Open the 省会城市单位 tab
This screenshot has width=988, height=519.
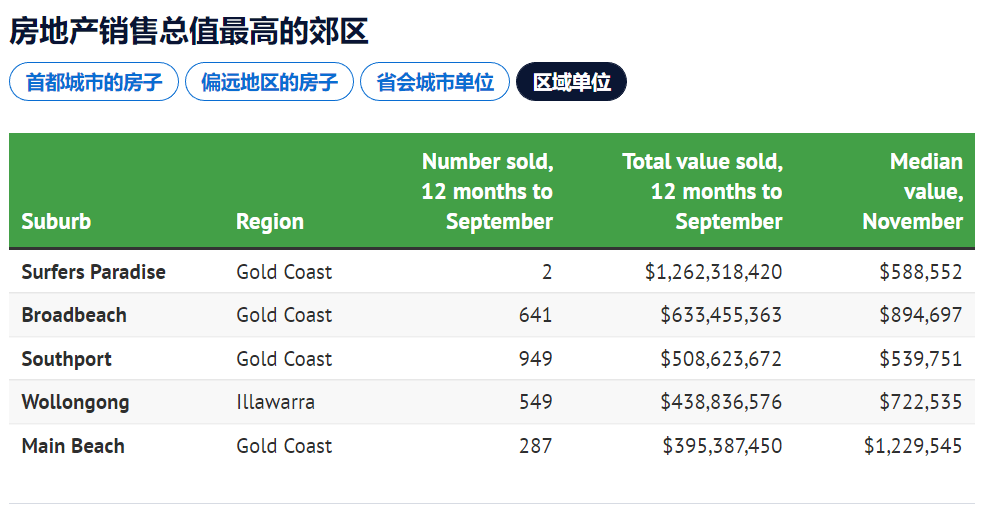(435, 82)
